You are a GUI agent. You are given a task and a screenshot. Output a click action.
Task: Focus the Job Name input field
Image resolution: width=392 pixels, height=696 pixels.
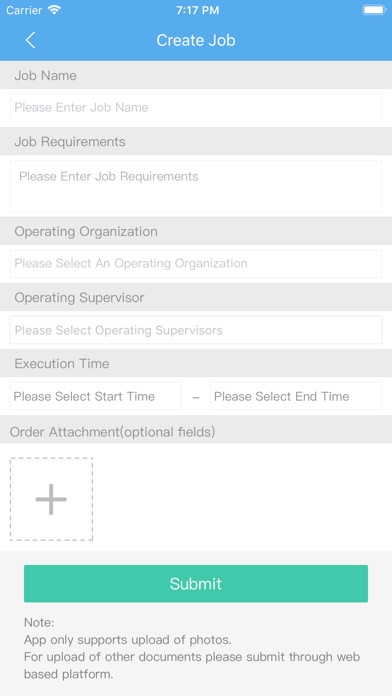pos(196,108)
